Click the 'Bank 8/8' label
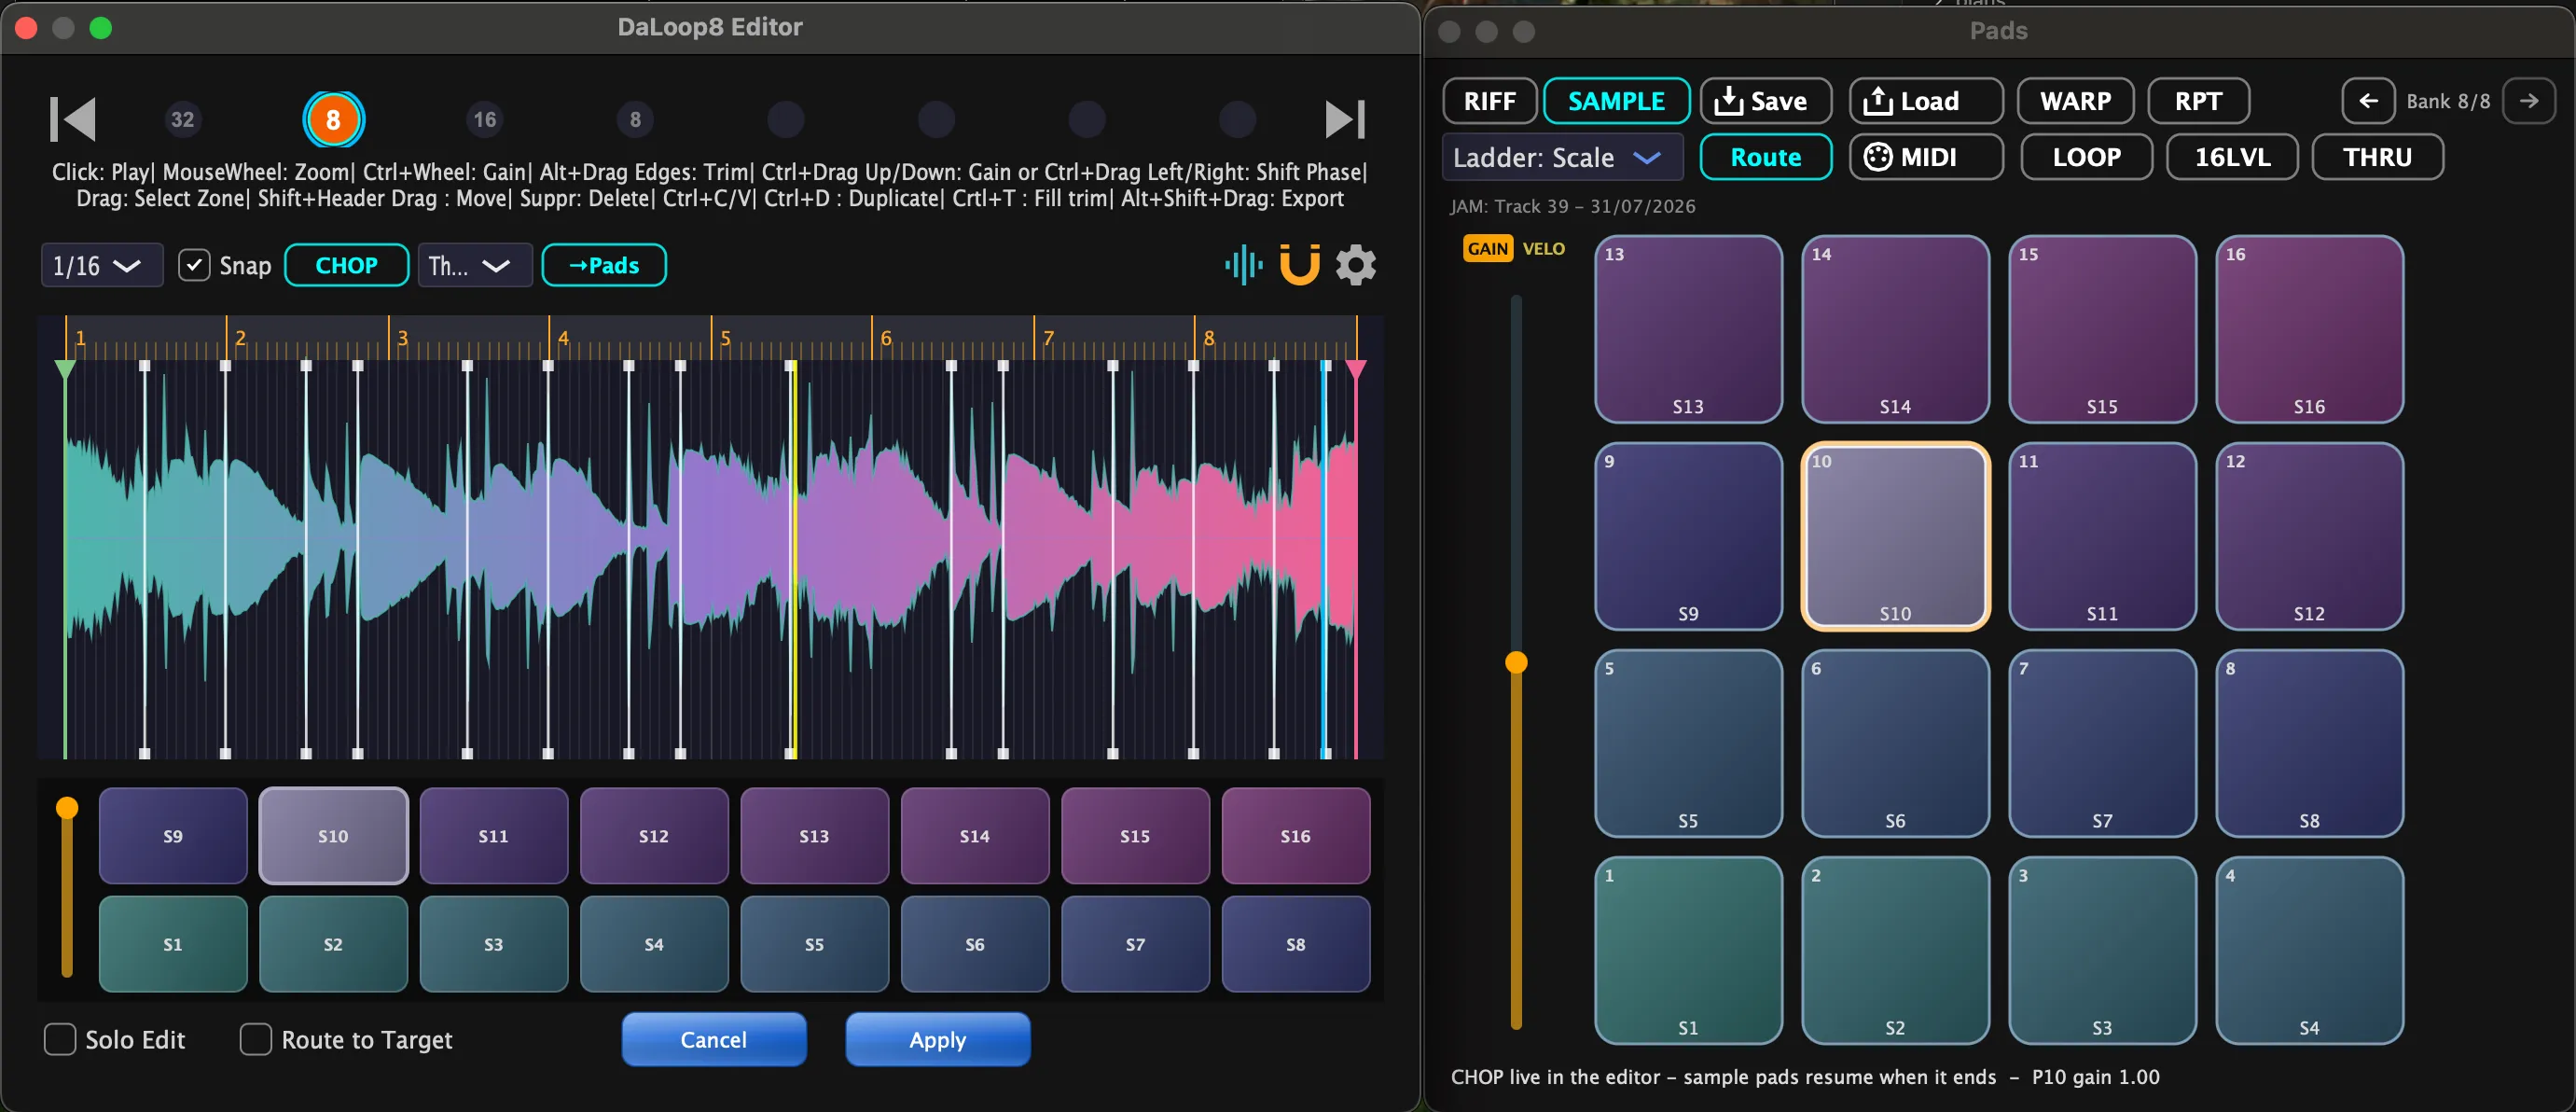 2448,101
